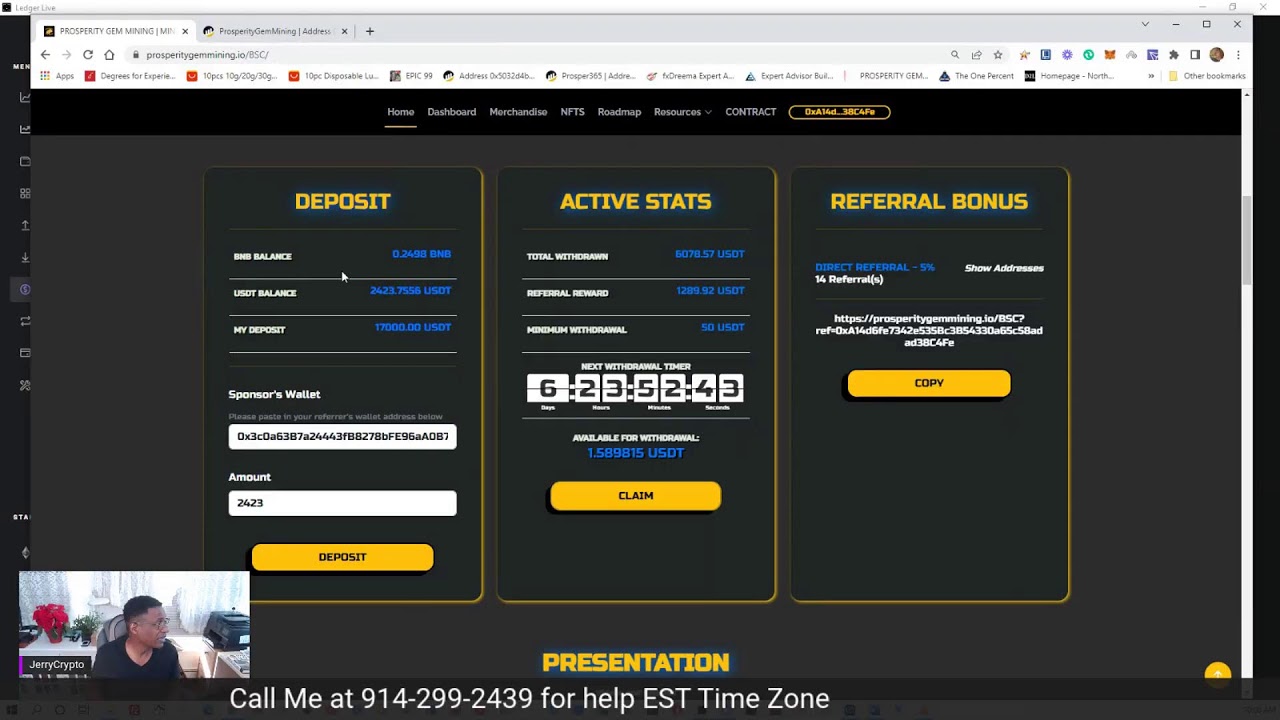Viewport: 1280px width, 720px height.
Task: Open the Roadmap nav item
Action: tap(619, 112)
